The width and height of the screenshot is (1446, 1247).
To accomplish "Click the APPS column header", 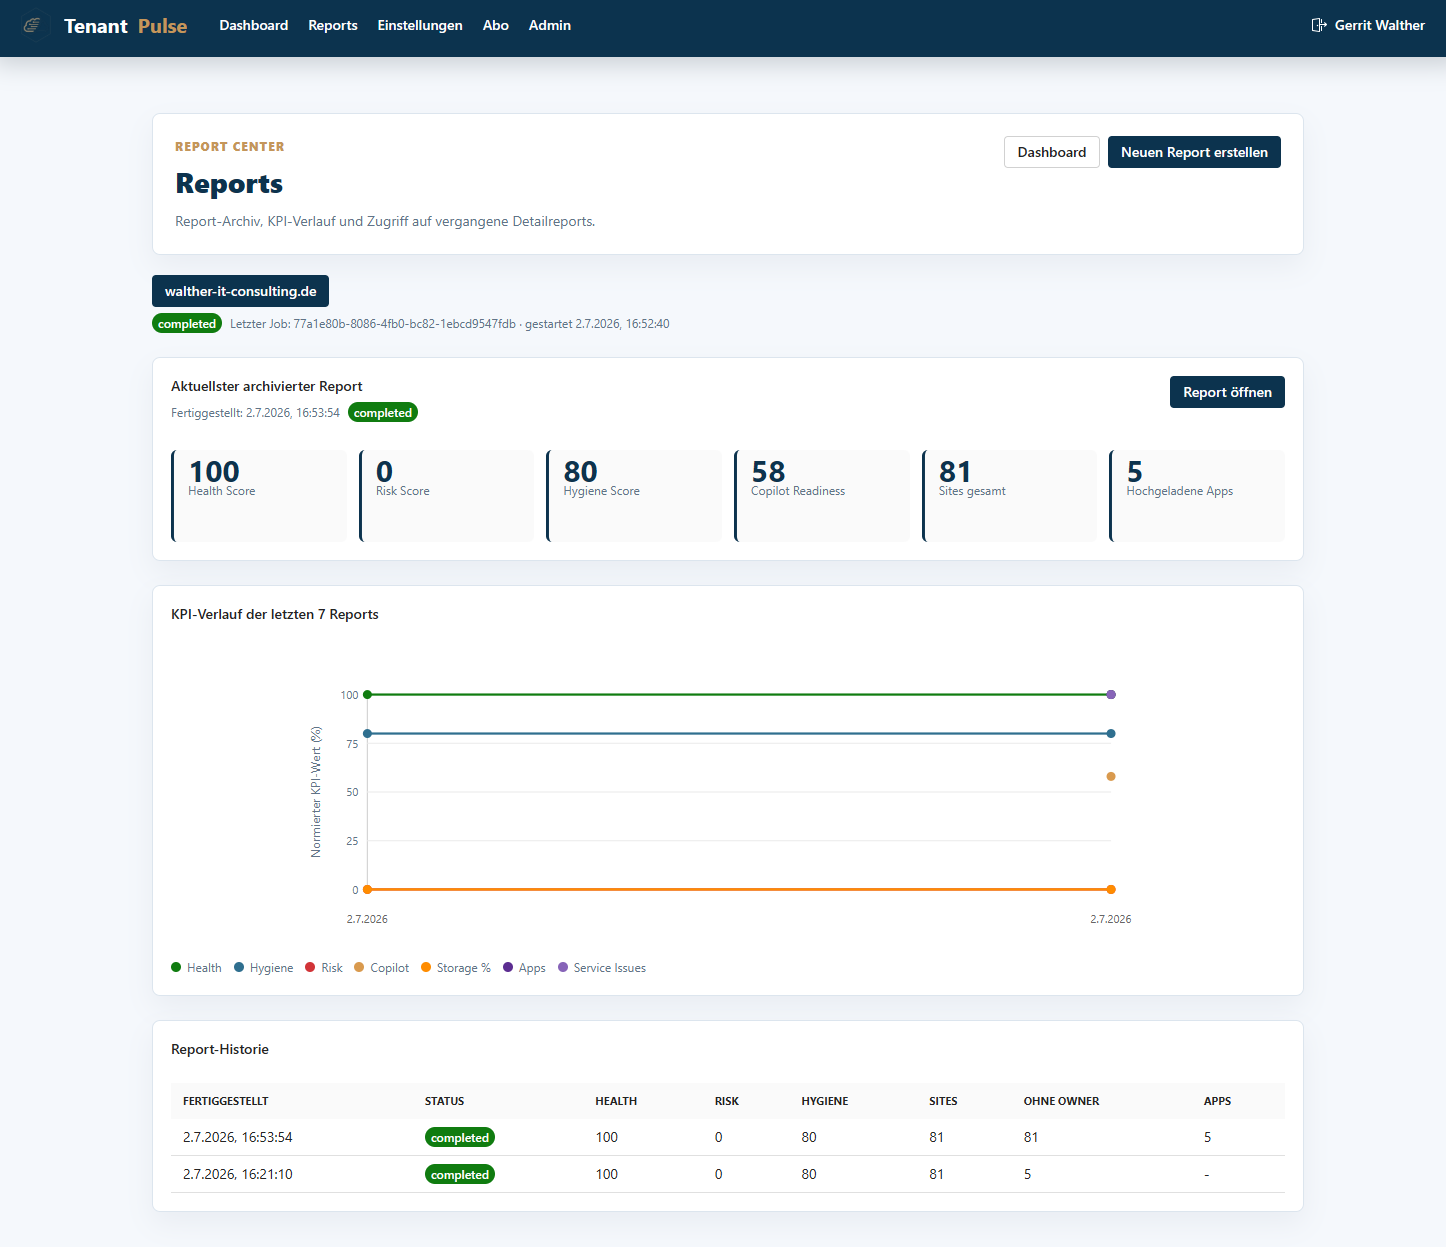I will 1217,1101.
